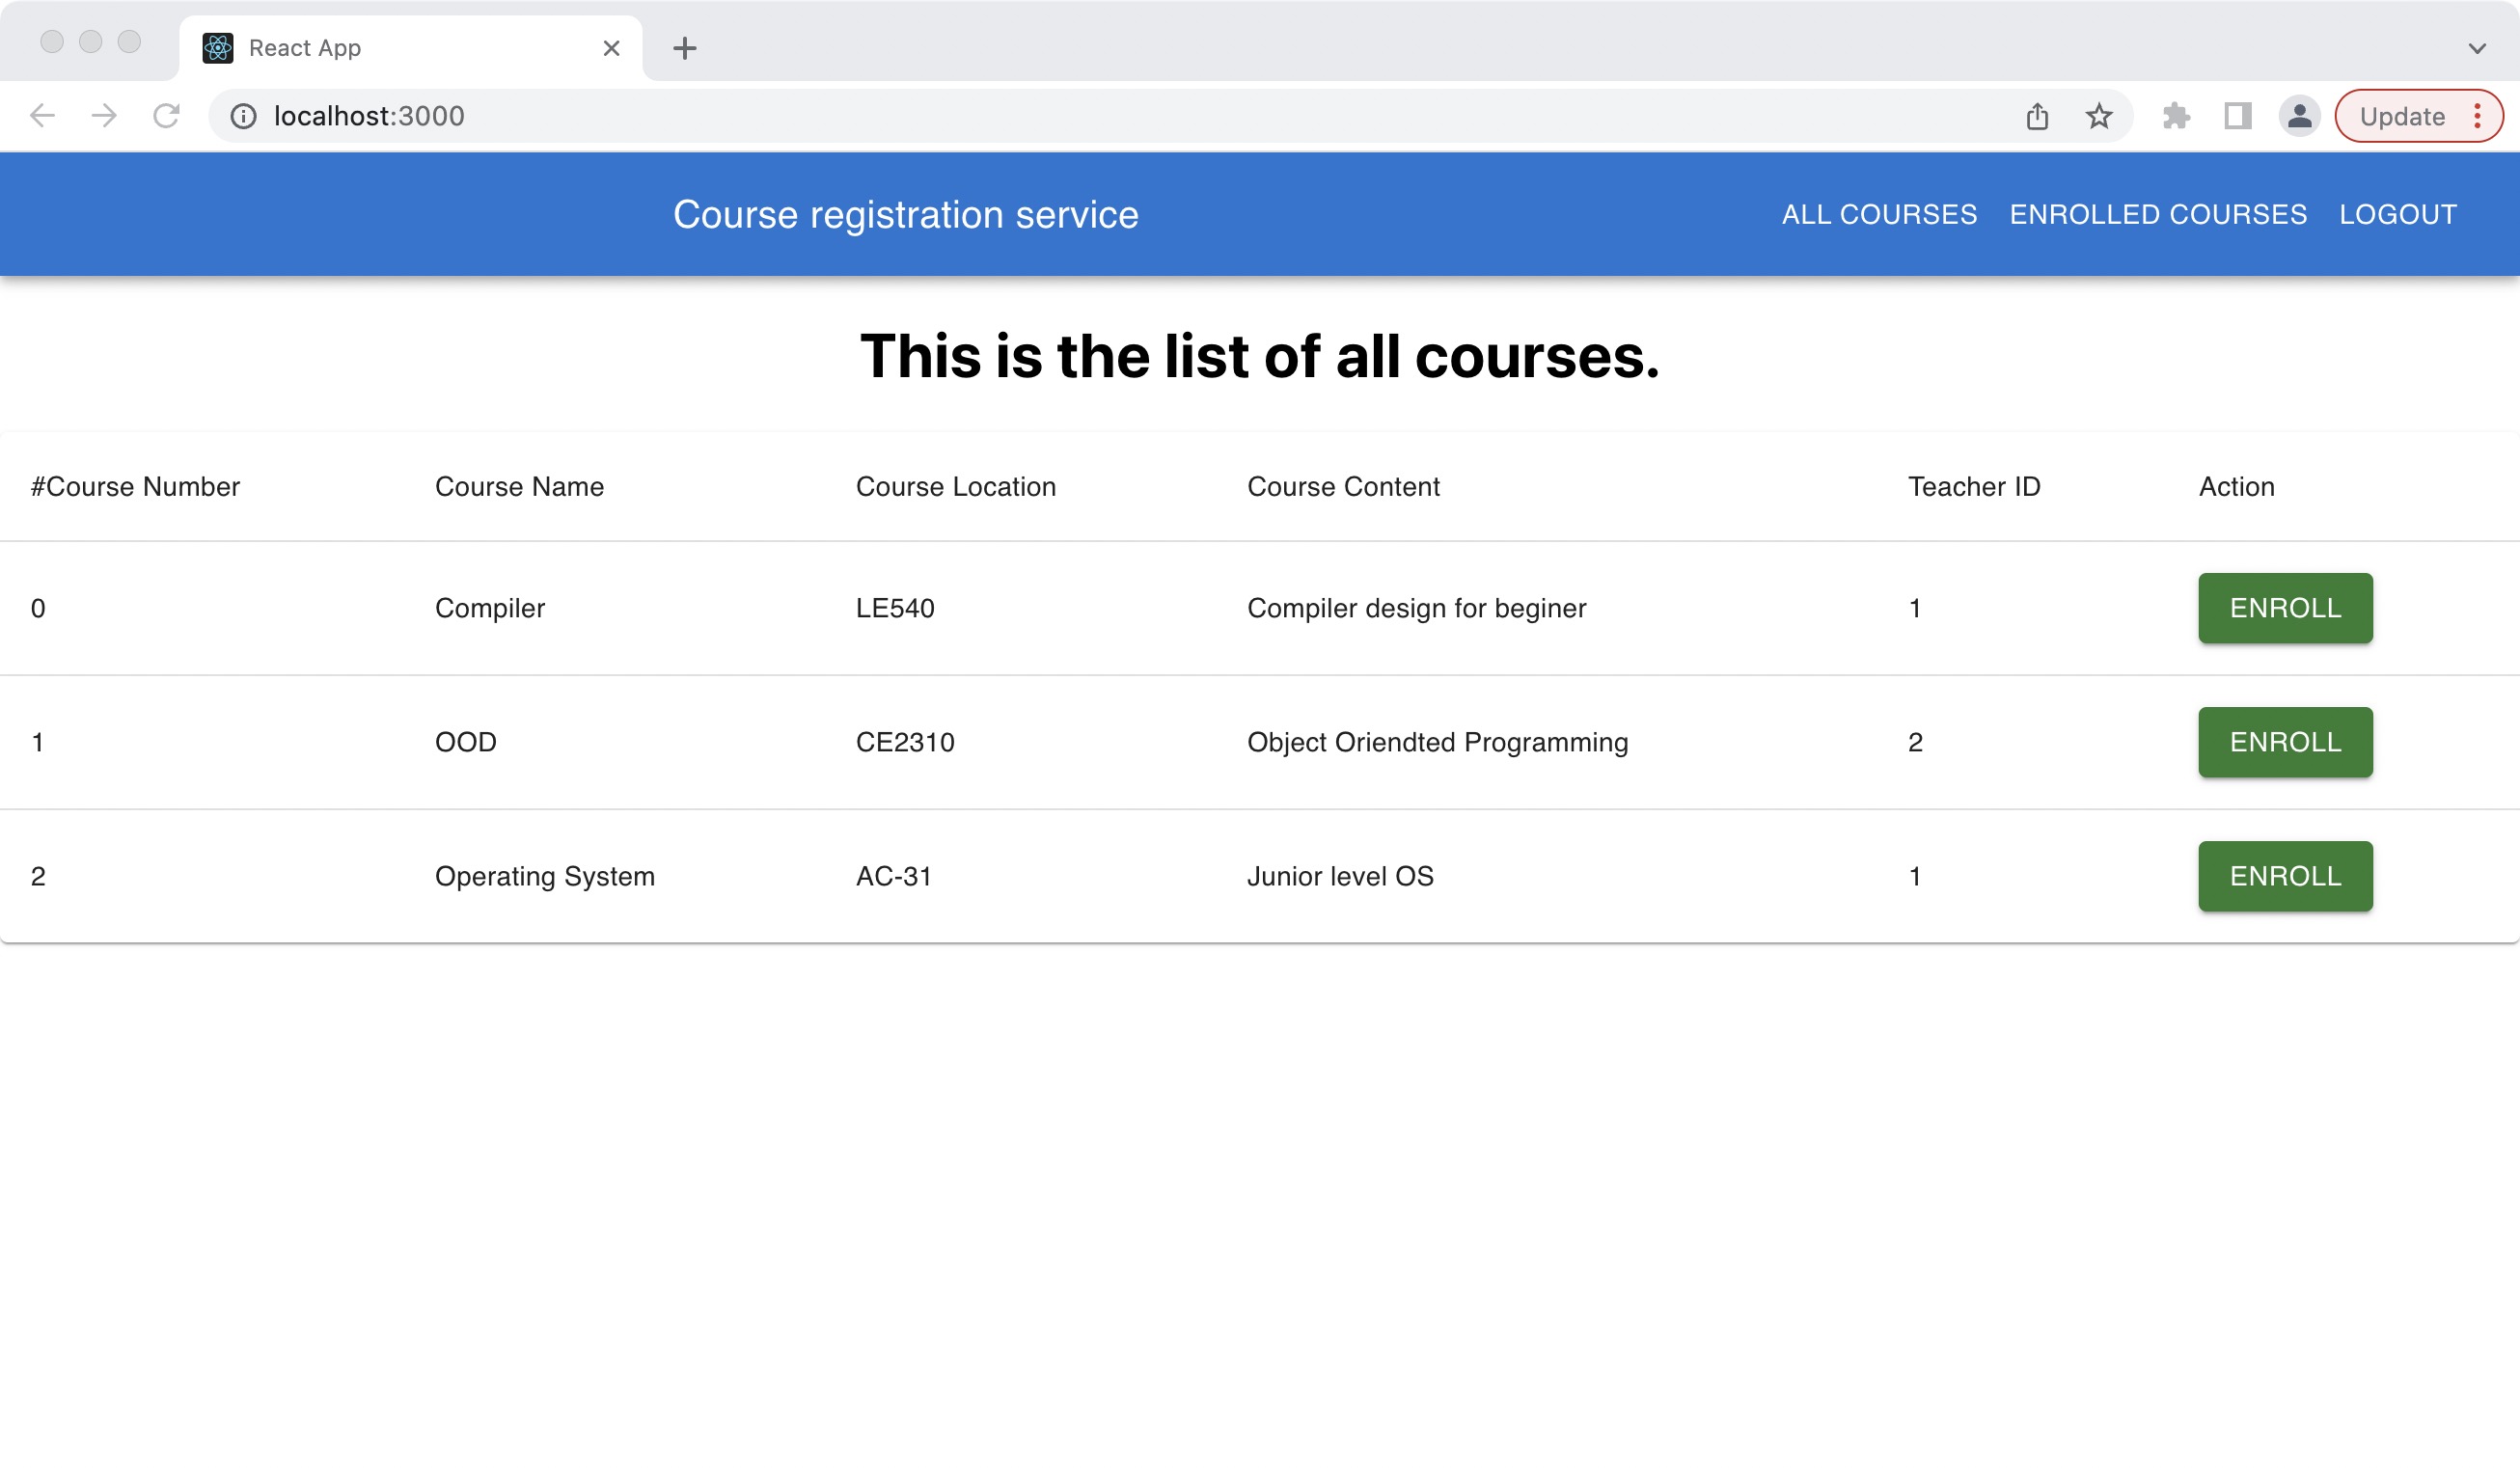
Task: Click the React App favicon on the tab
Action: point(219,47)
